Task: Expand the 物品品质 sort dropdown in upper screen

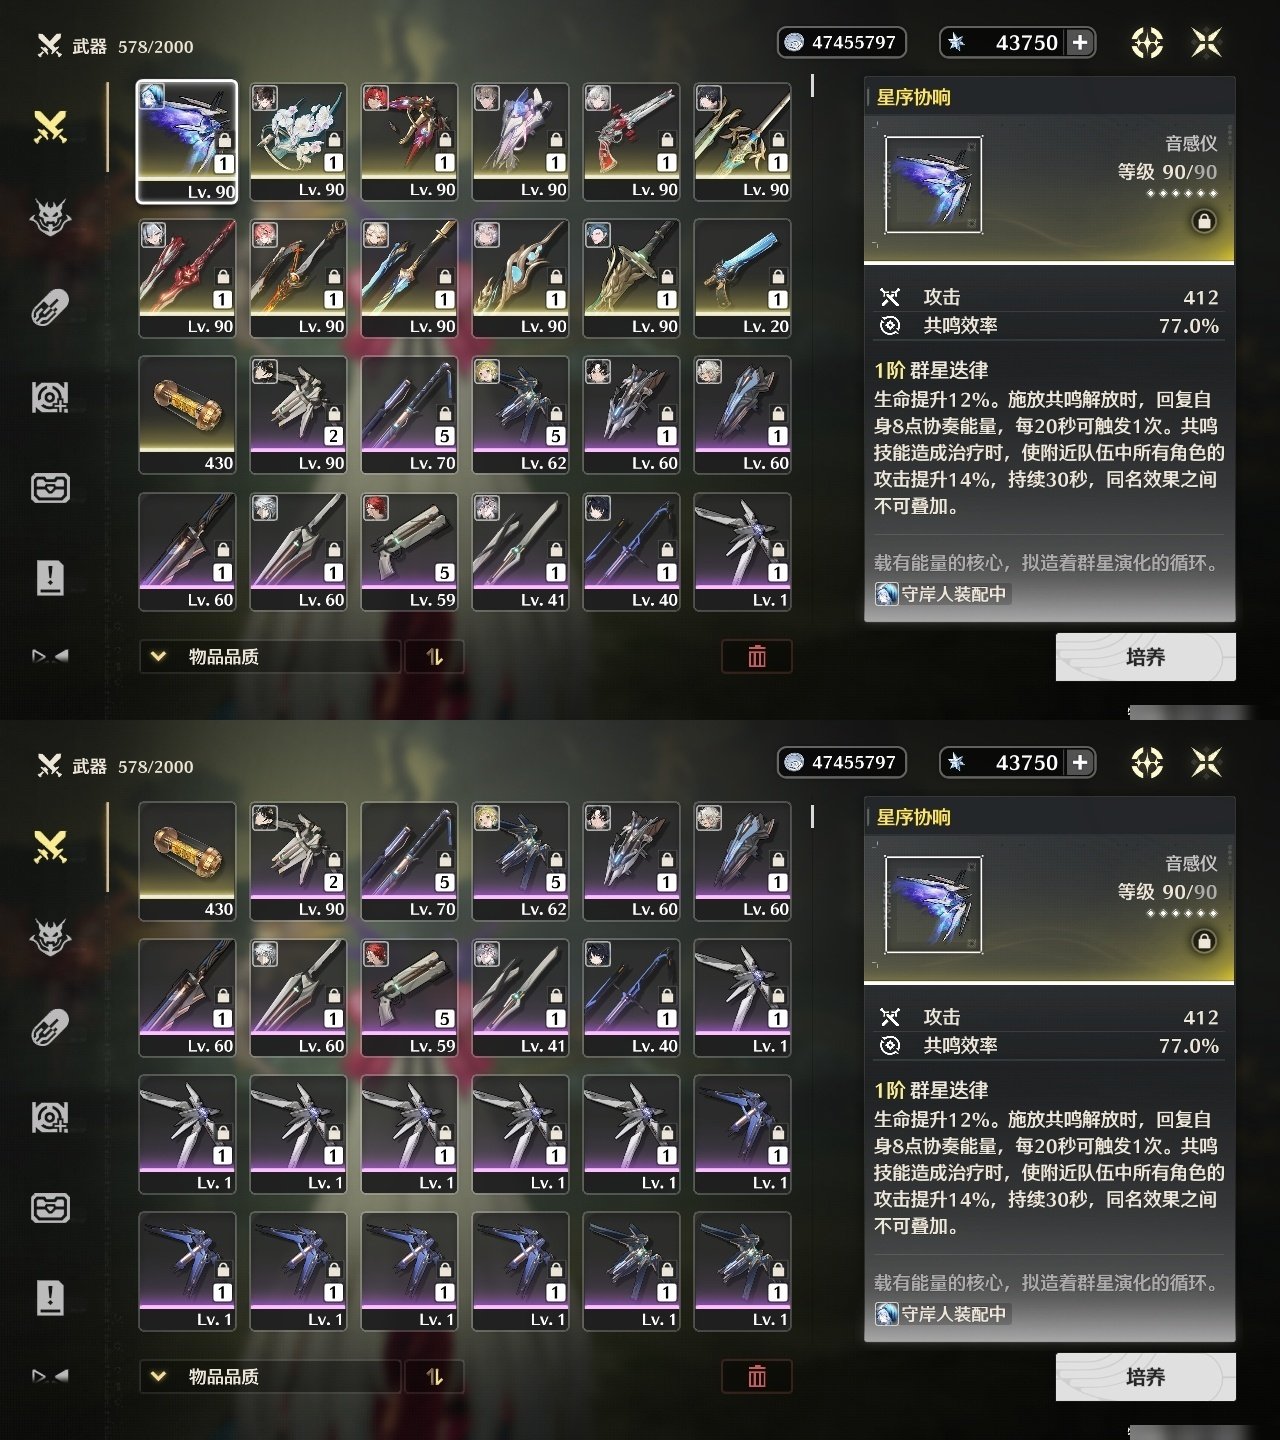Action: (270, 656)
